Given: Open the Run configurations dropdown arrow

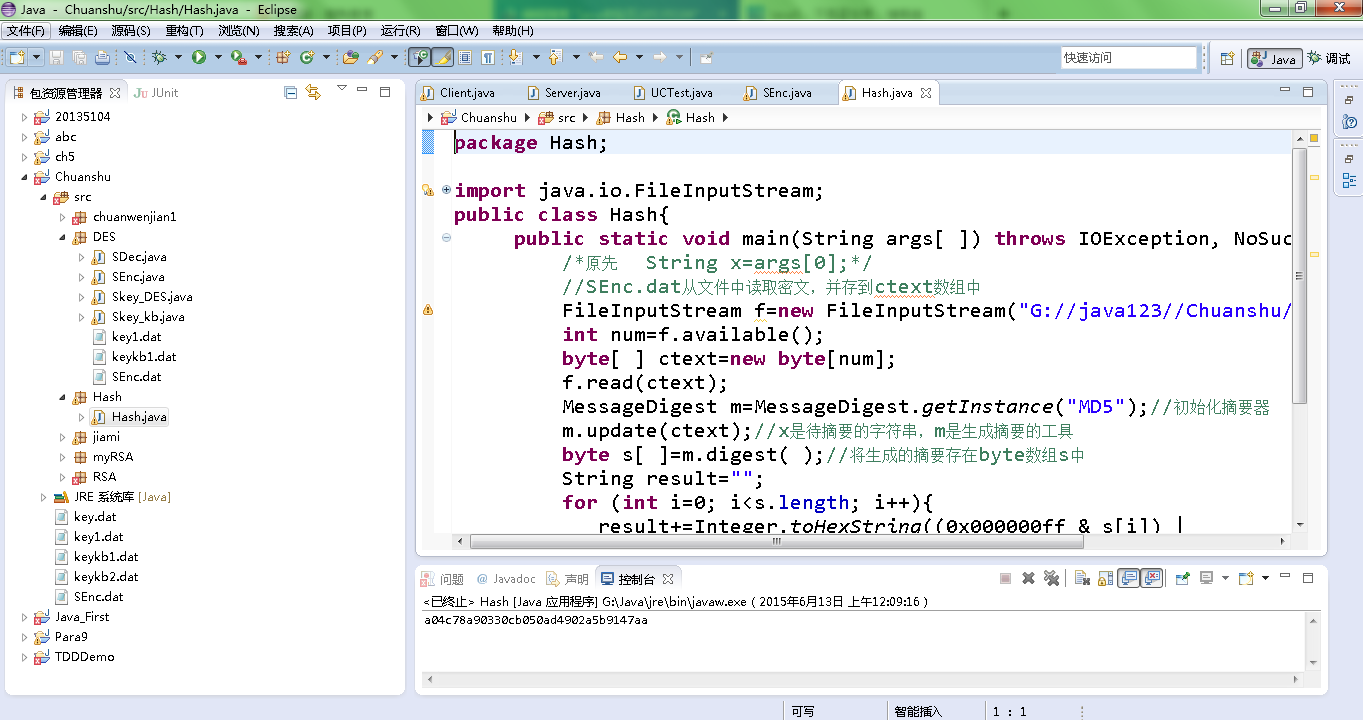Looking at the screenshot, I should coord(218,57).
